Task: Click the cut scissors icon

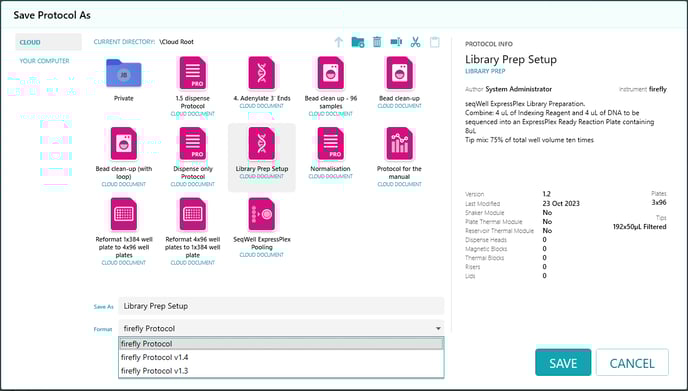Action: click(415, 42)
